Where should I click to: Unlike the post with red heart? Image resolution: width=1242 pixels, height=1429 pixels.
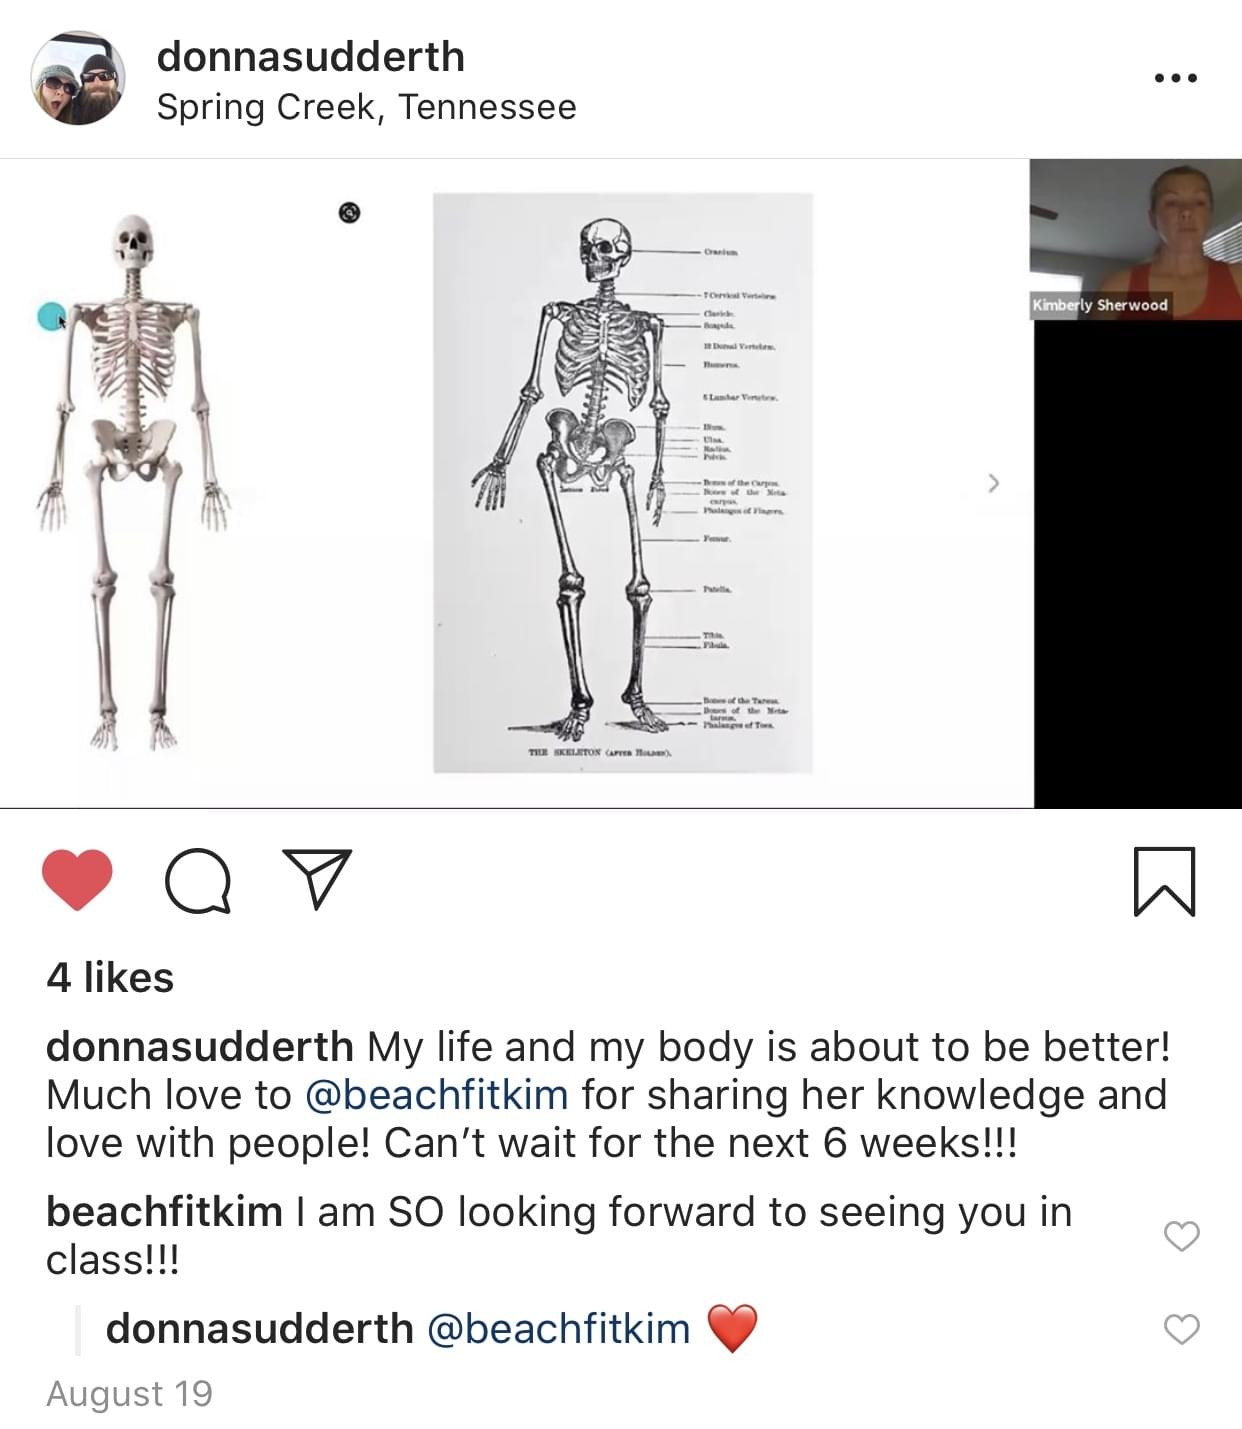(77, 880)
